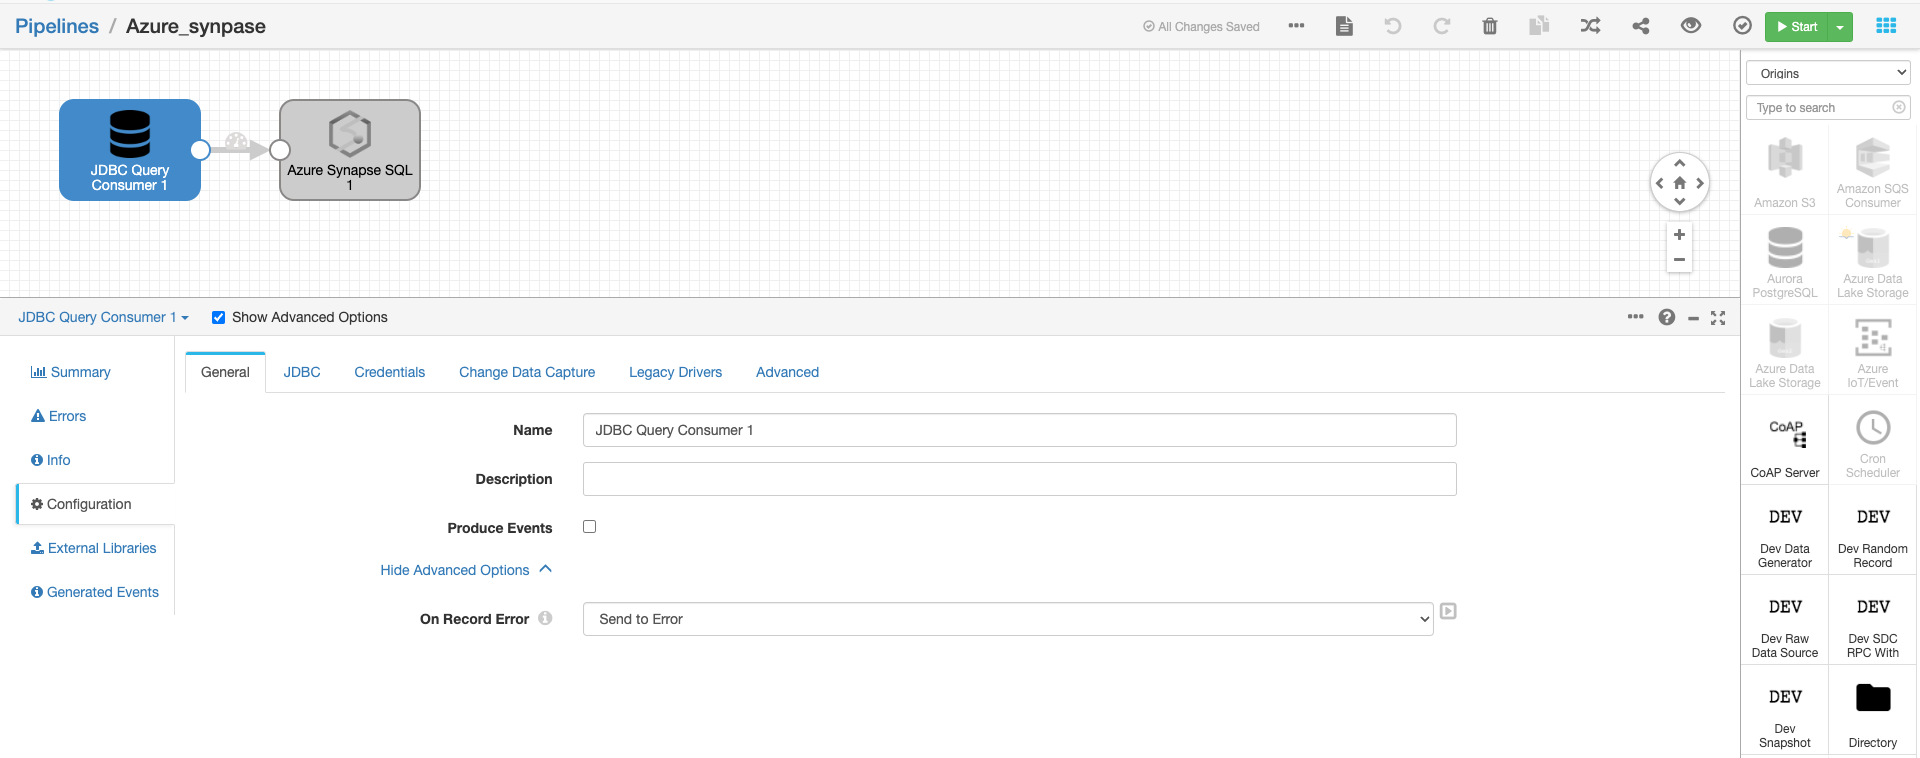Delete selected stage with trash icon
Screen dimensions: 1920x758
tap(1490, 26)
